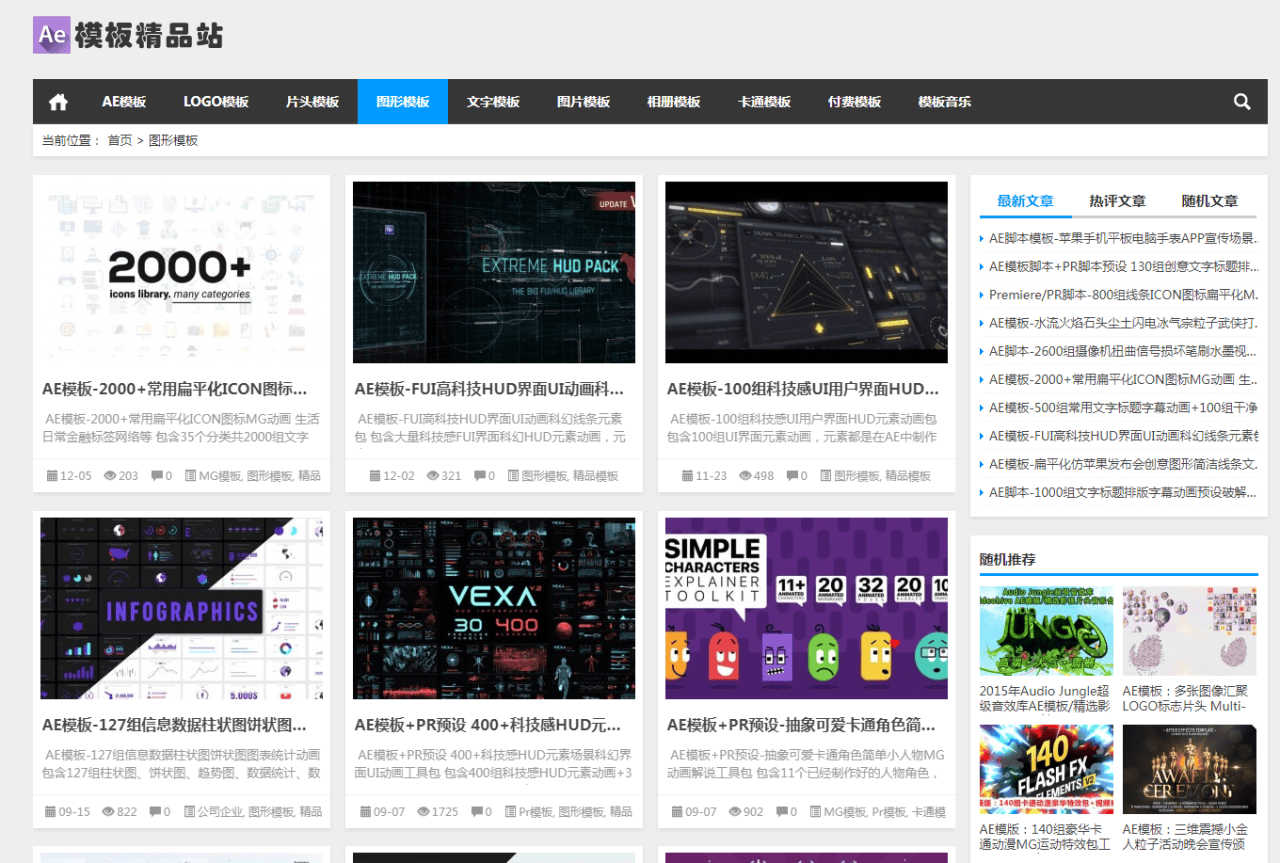Open article title AE模板-2000+常用扁平化ICON图标
Screen dimensions: 1280x863
click(x=174, y=389)
